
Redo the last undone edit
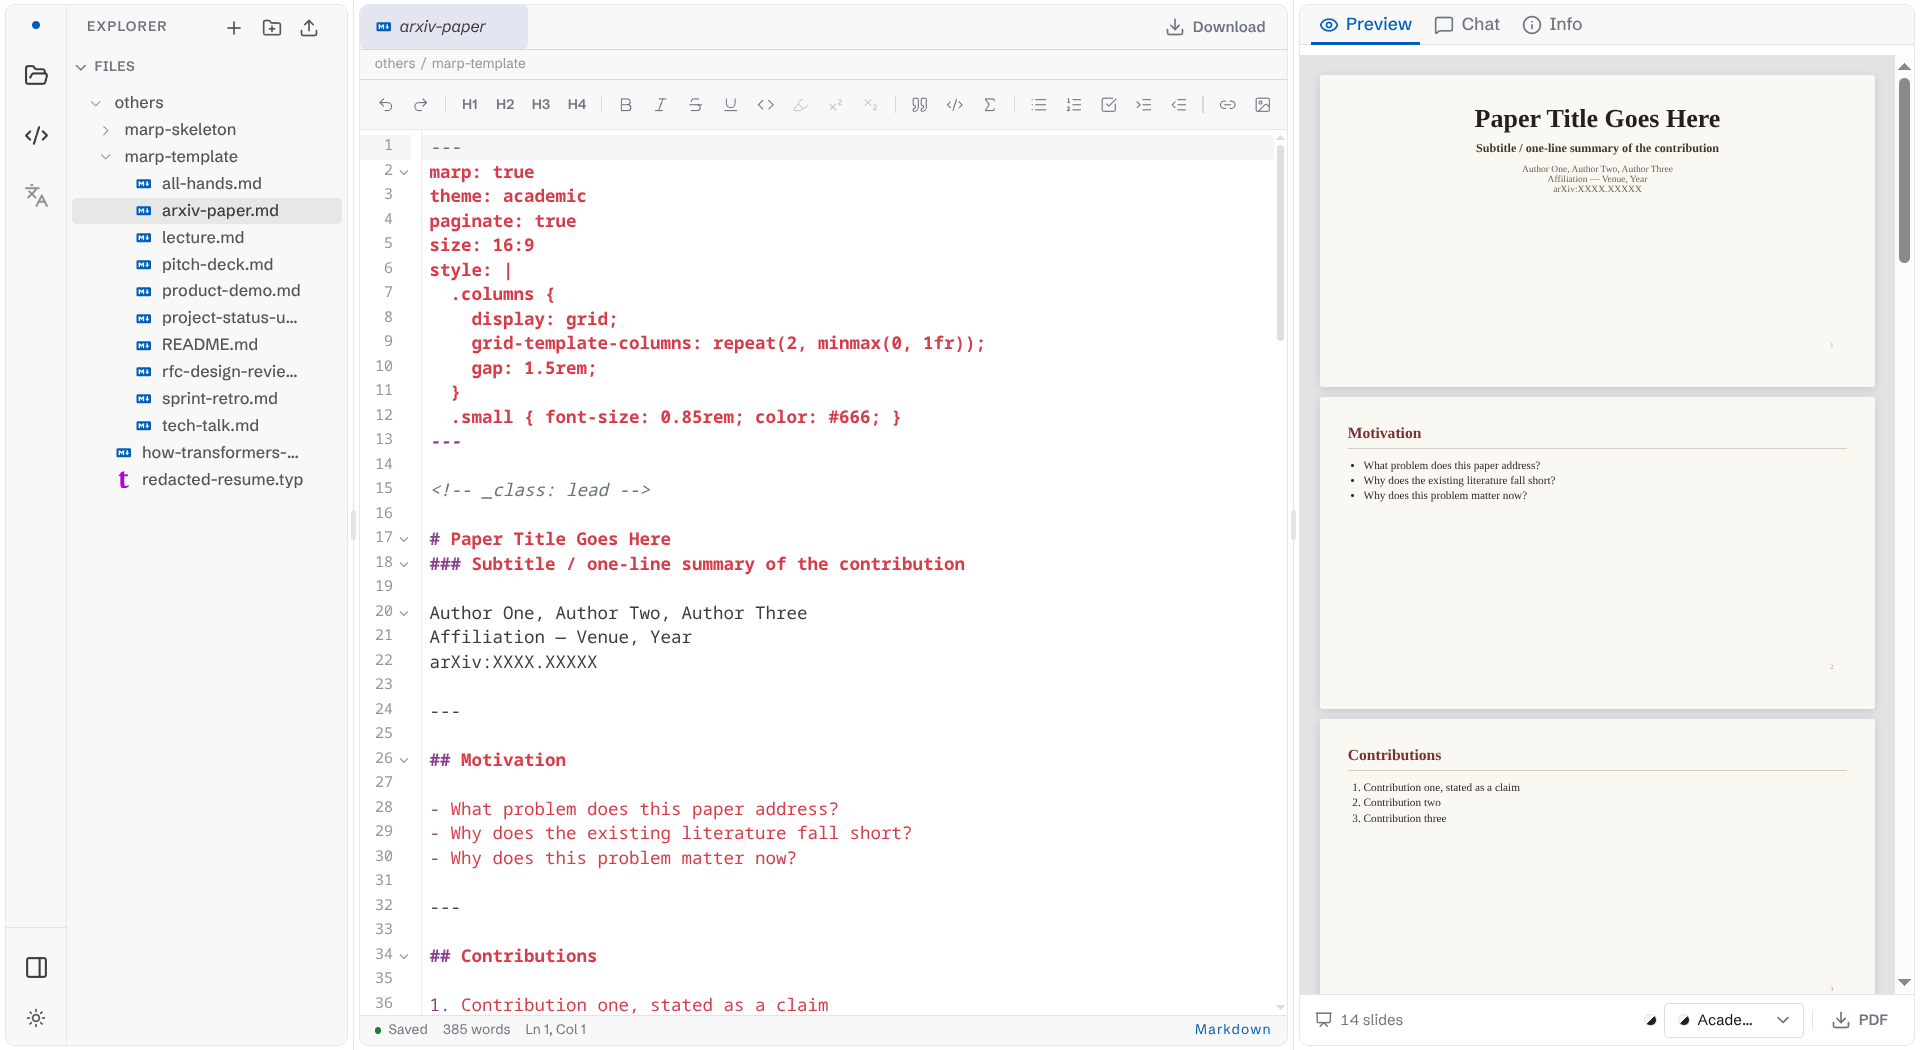coord(421,105)
